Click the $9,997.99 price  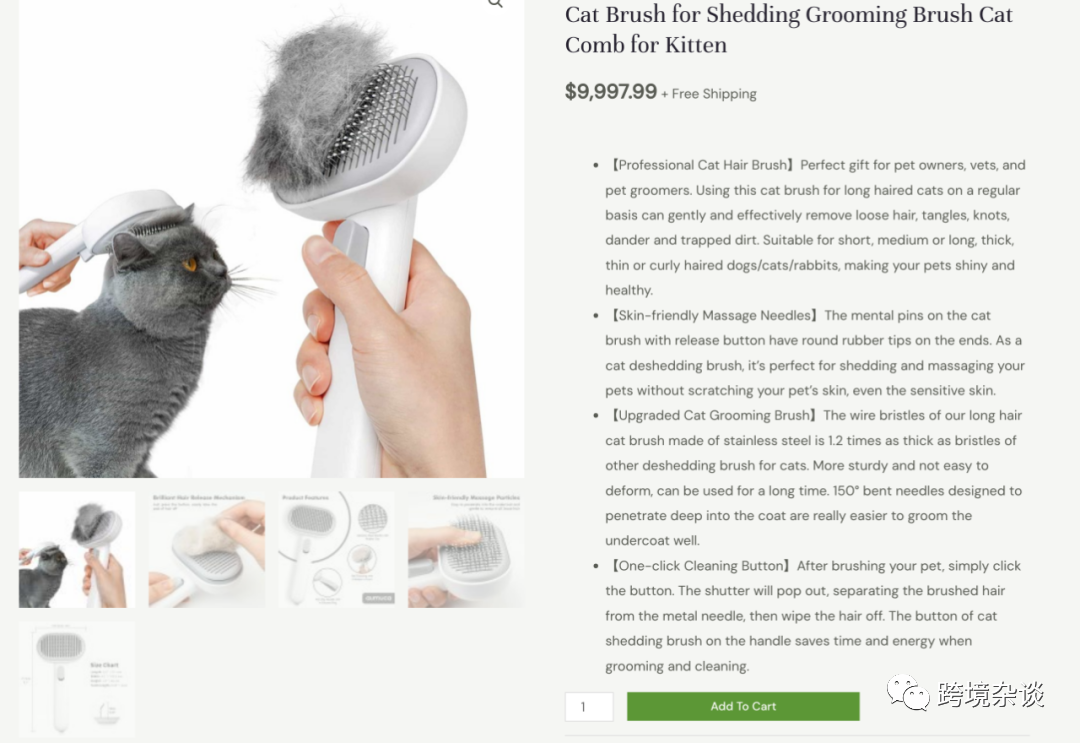[611, 92]
